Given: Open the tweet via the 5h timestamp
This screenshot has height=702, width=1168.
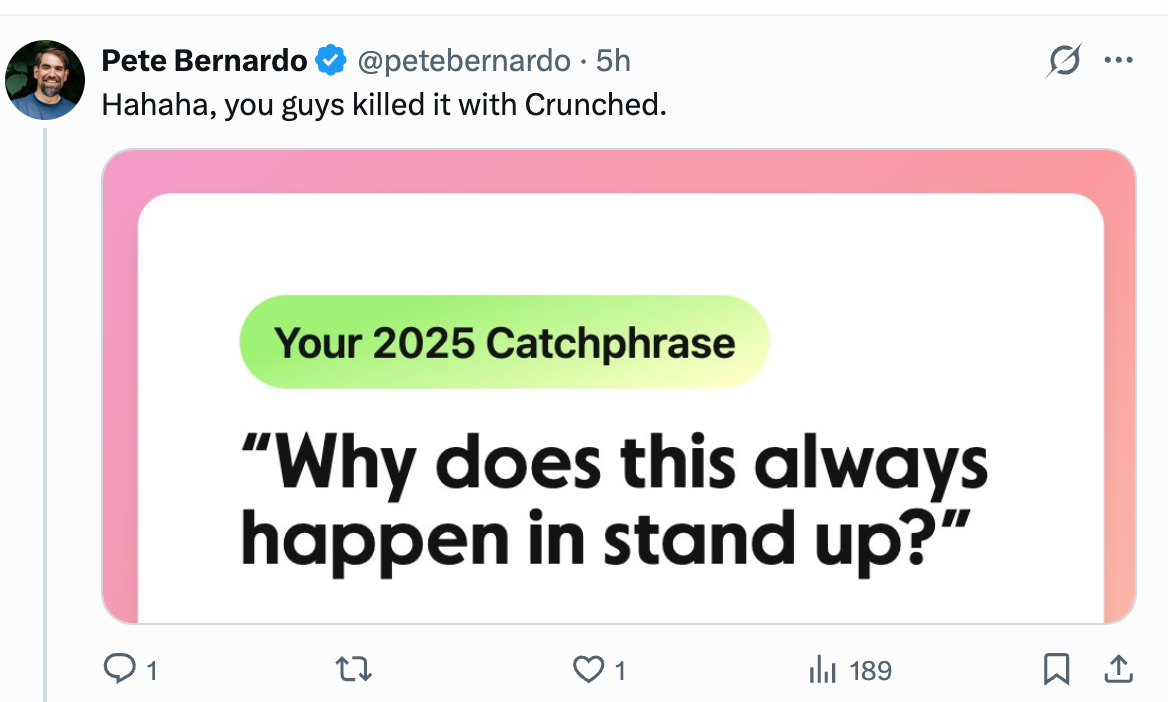Looking at the screenshot, I should click(x=613, y=61).
